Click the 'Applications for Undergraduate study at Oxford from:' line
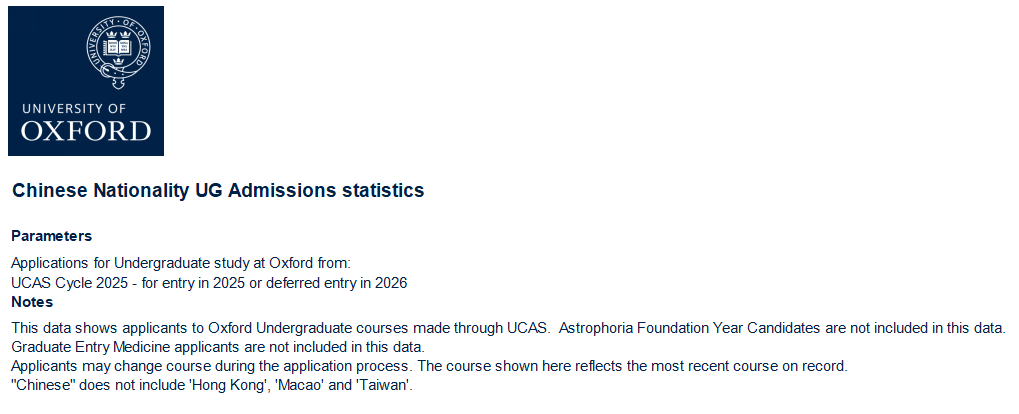This screenshot has height=414, width=1019. pos(181,263)
